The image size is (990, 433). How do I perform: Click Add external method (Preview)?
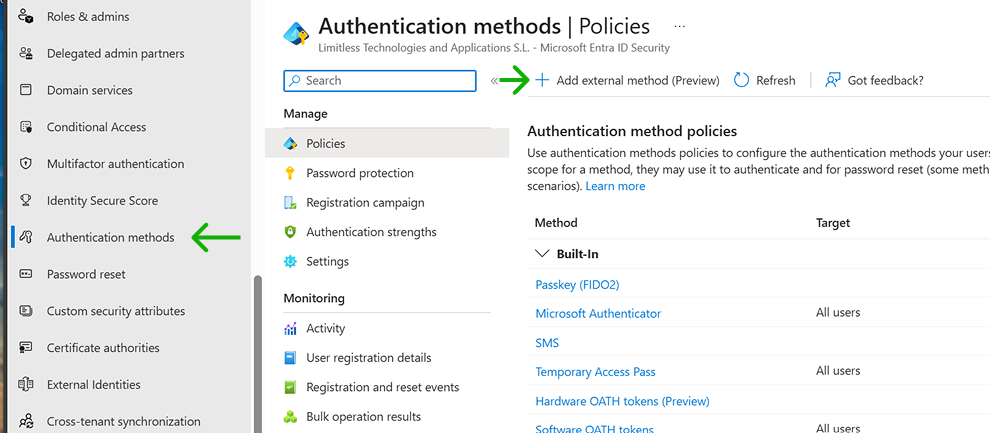point(627,81)
